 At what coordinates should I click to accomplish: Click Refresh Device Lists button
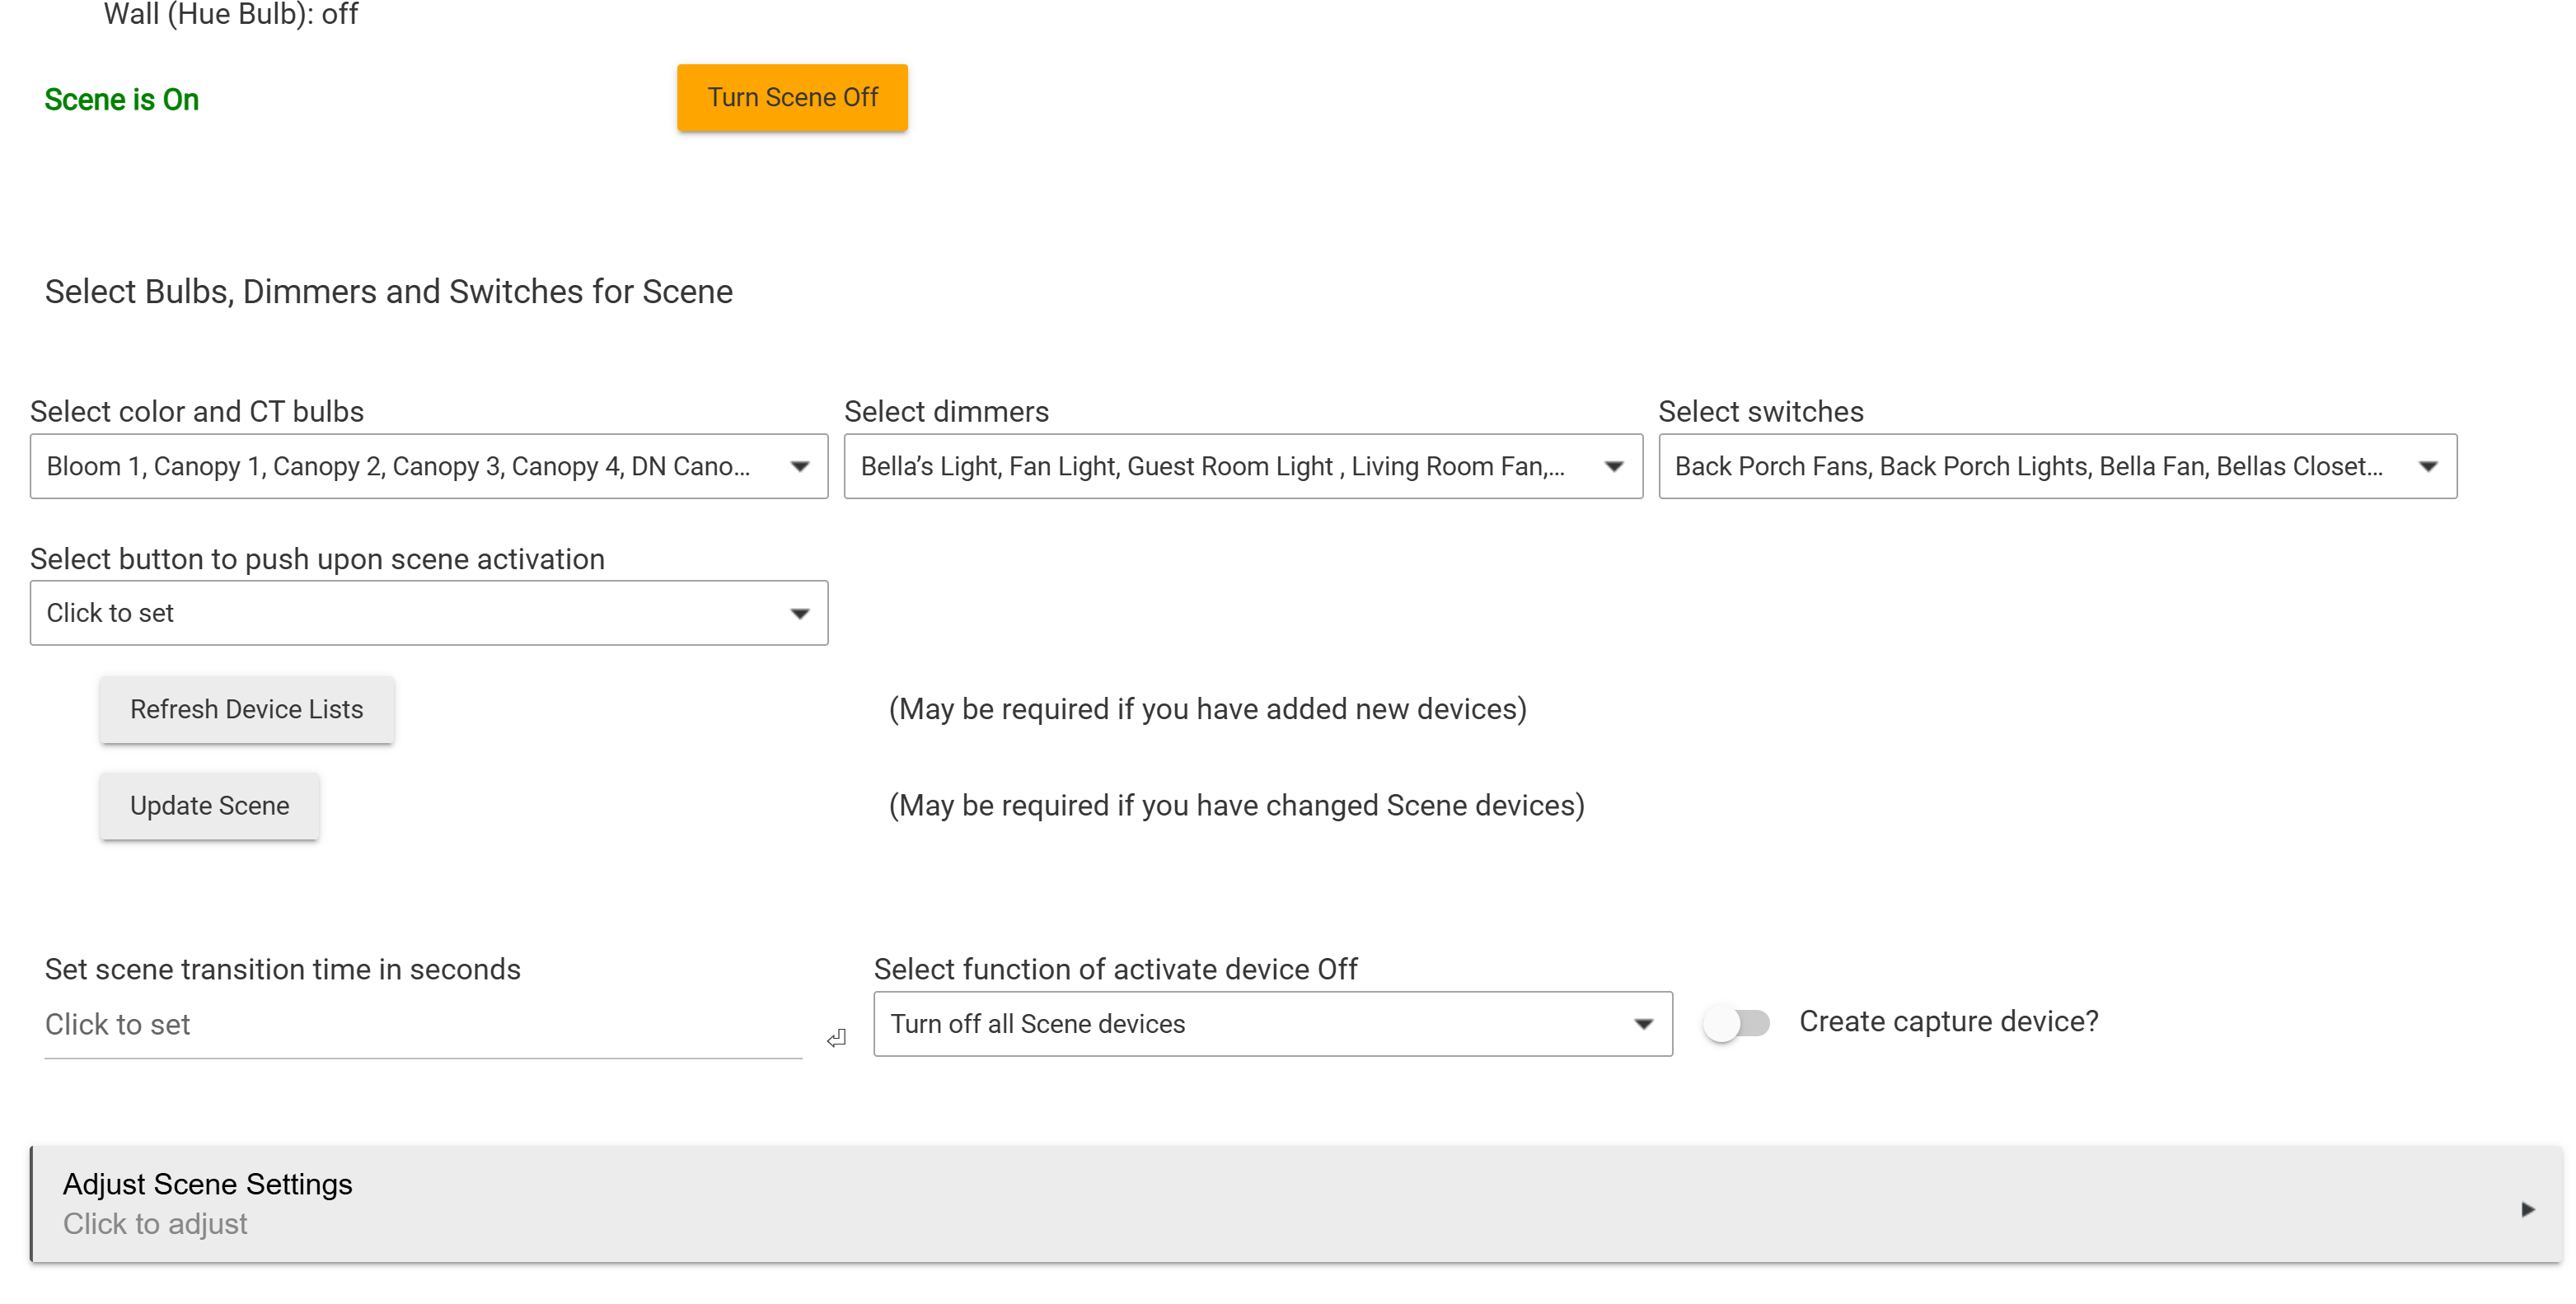[246, 709]
